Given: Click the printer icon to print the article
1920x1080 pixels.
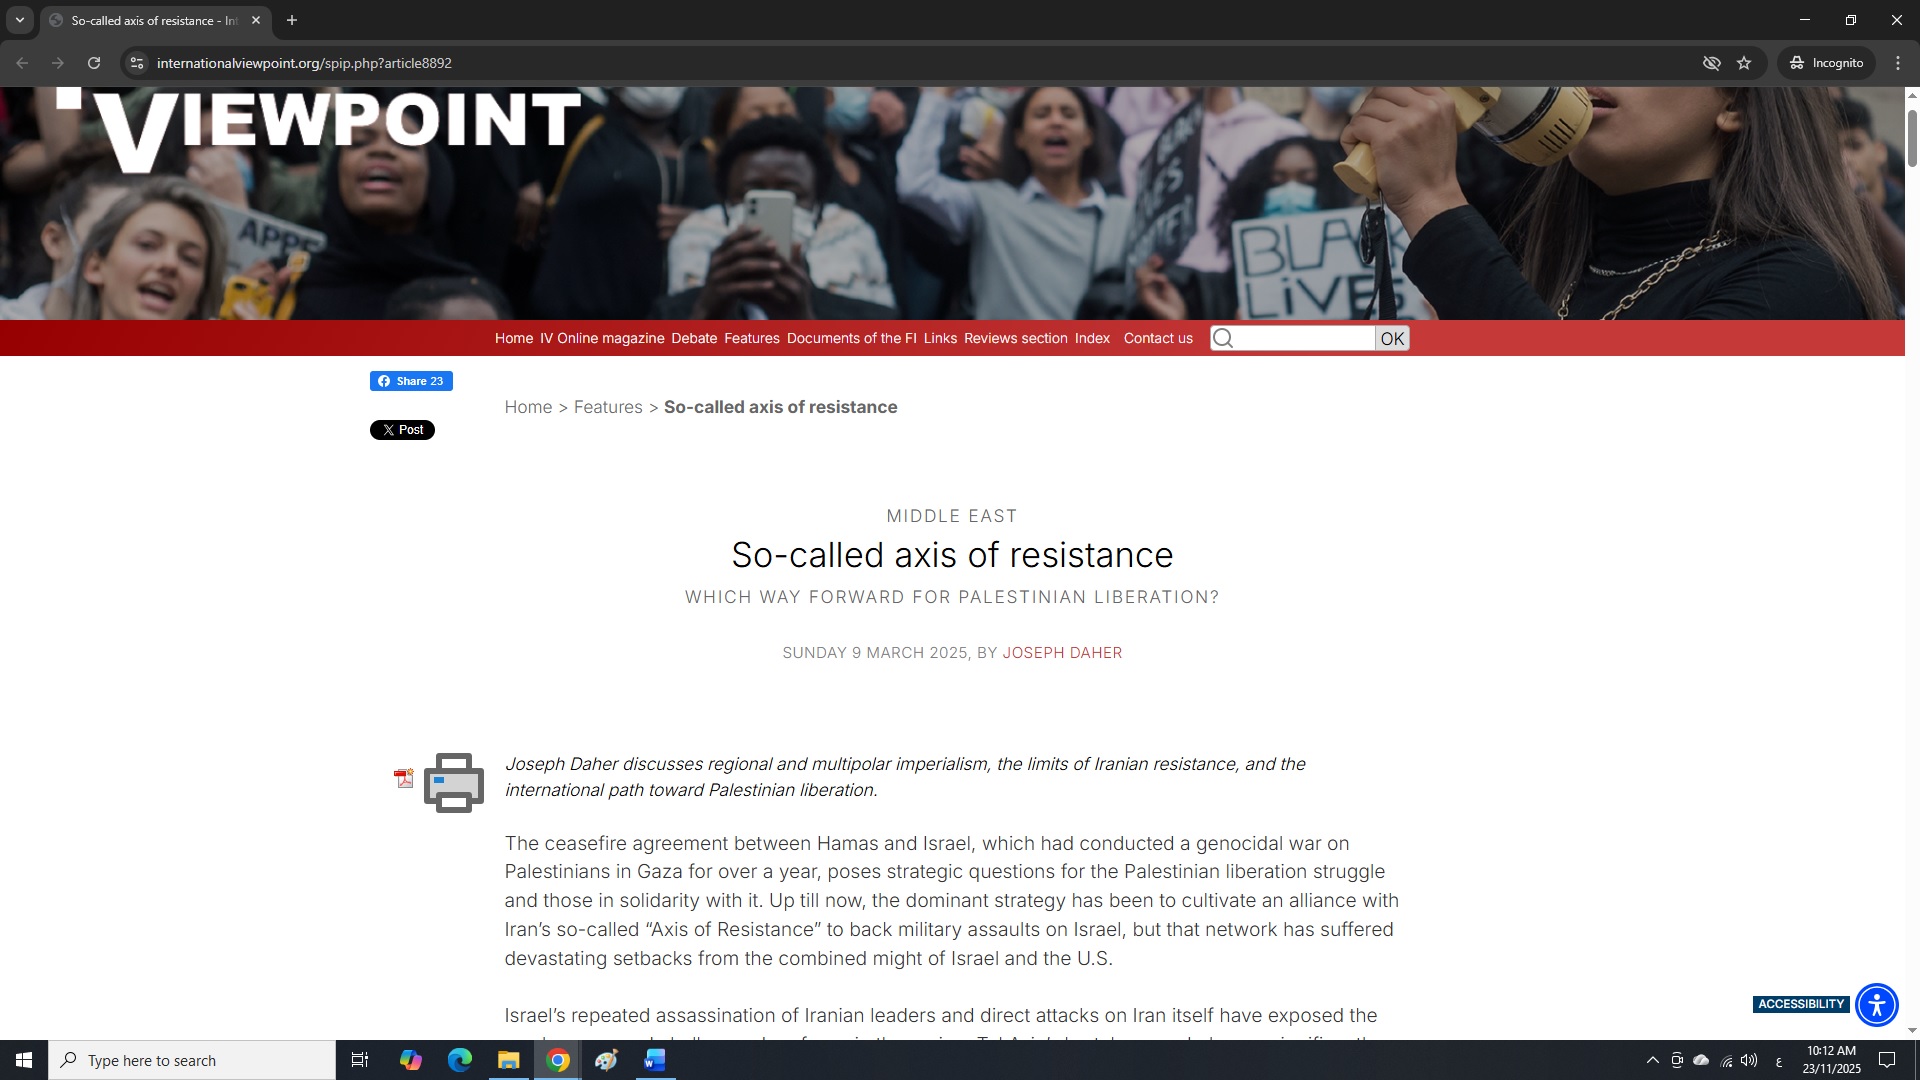Looking at the screenshot, I should (454, 782).
